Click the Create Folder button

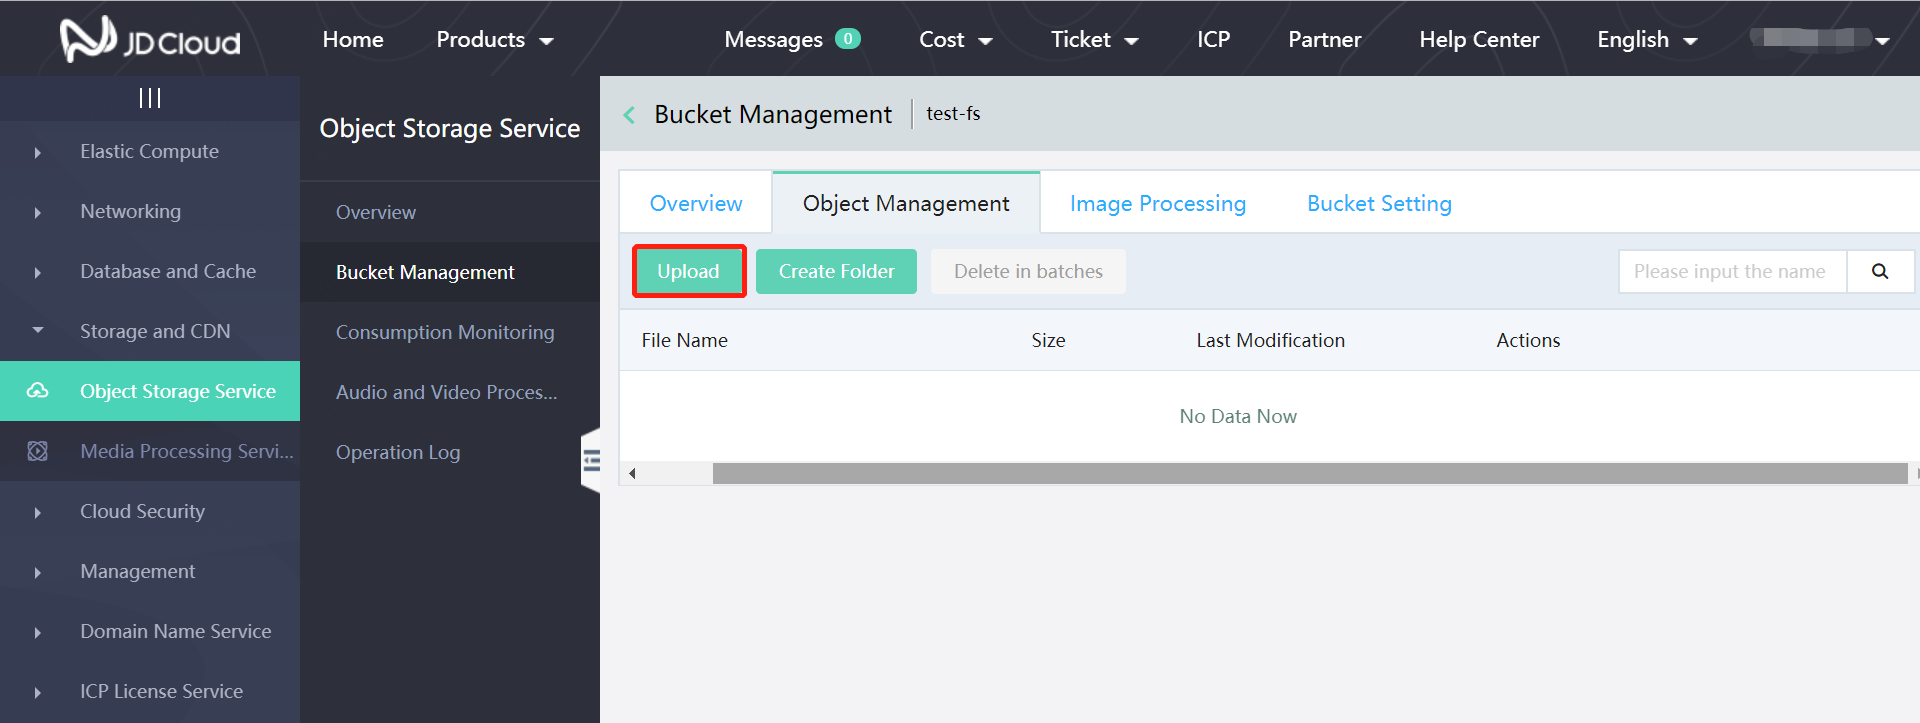click(x=836, y=271)
